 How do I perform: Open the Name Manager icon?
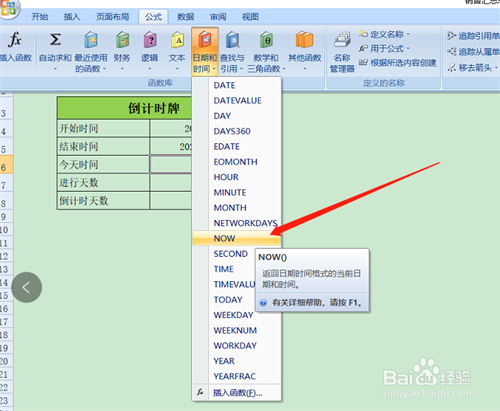coord(342,40)
